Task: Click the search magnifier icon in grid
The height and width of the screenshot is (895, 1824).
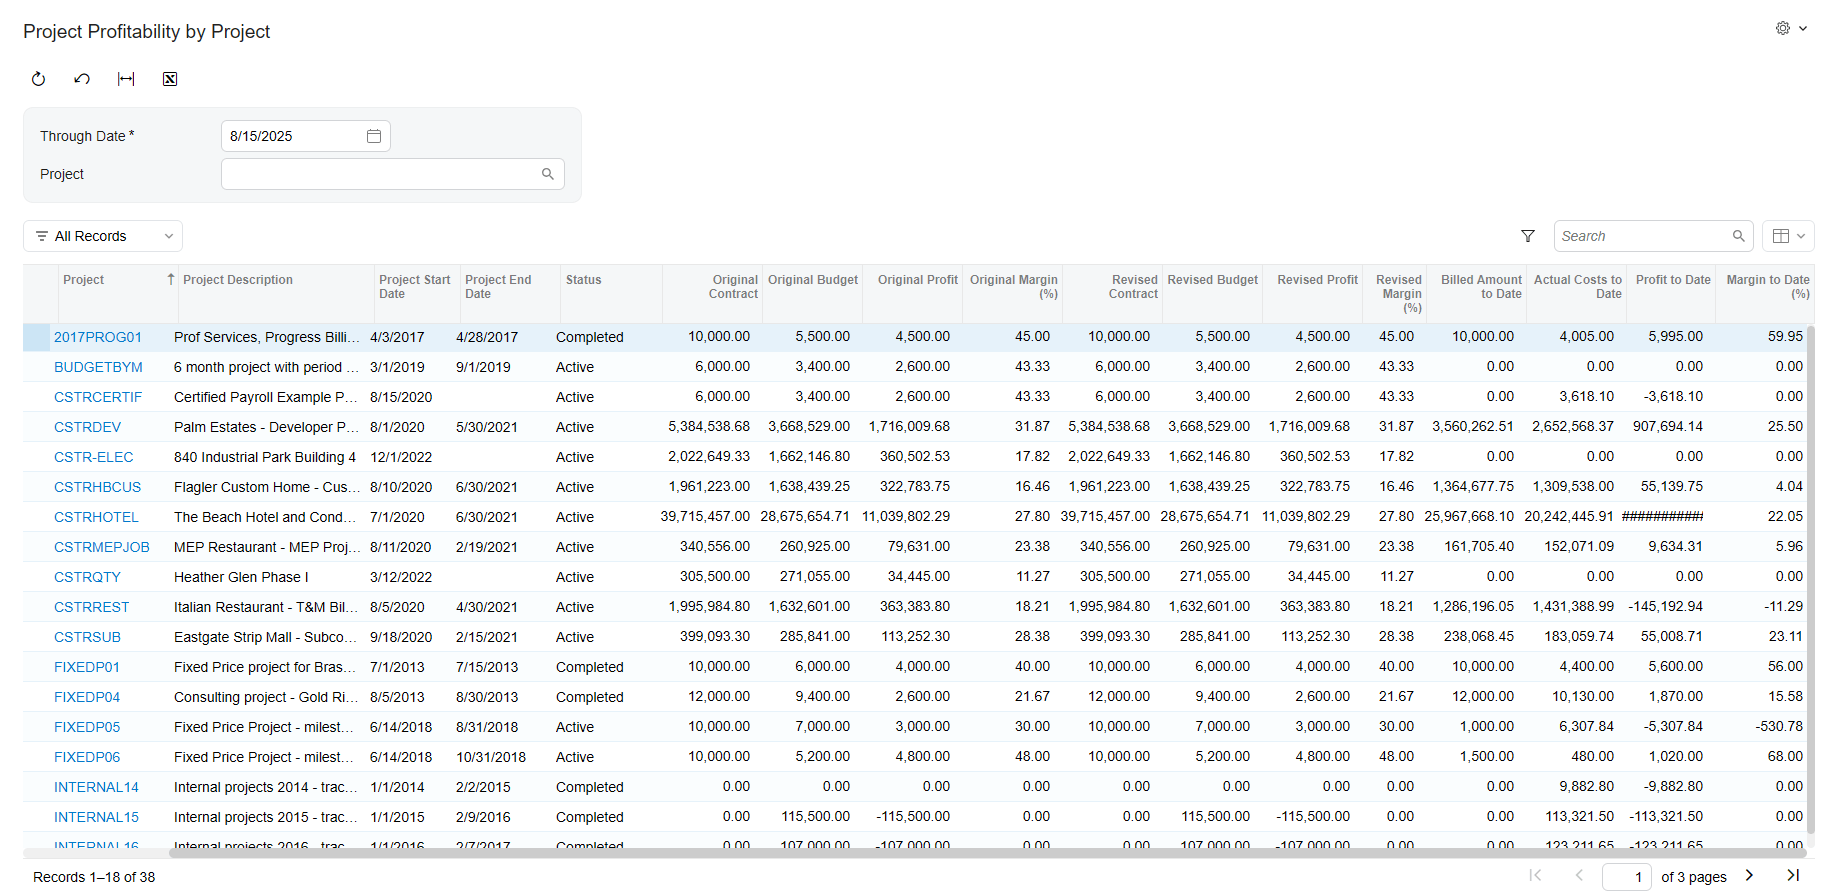Action: 1739,236
